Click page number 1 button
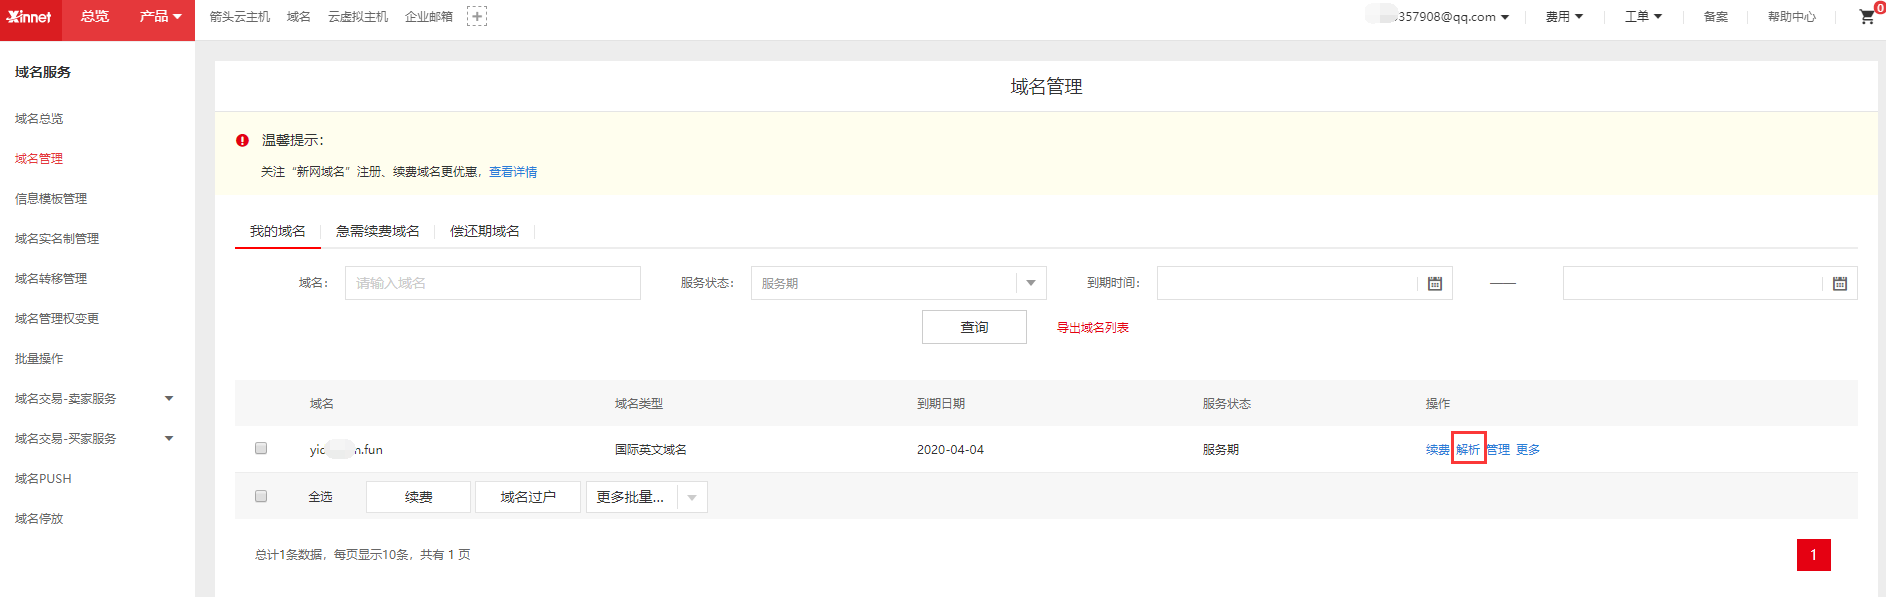1886x597 pixels. coord(1813,555)
